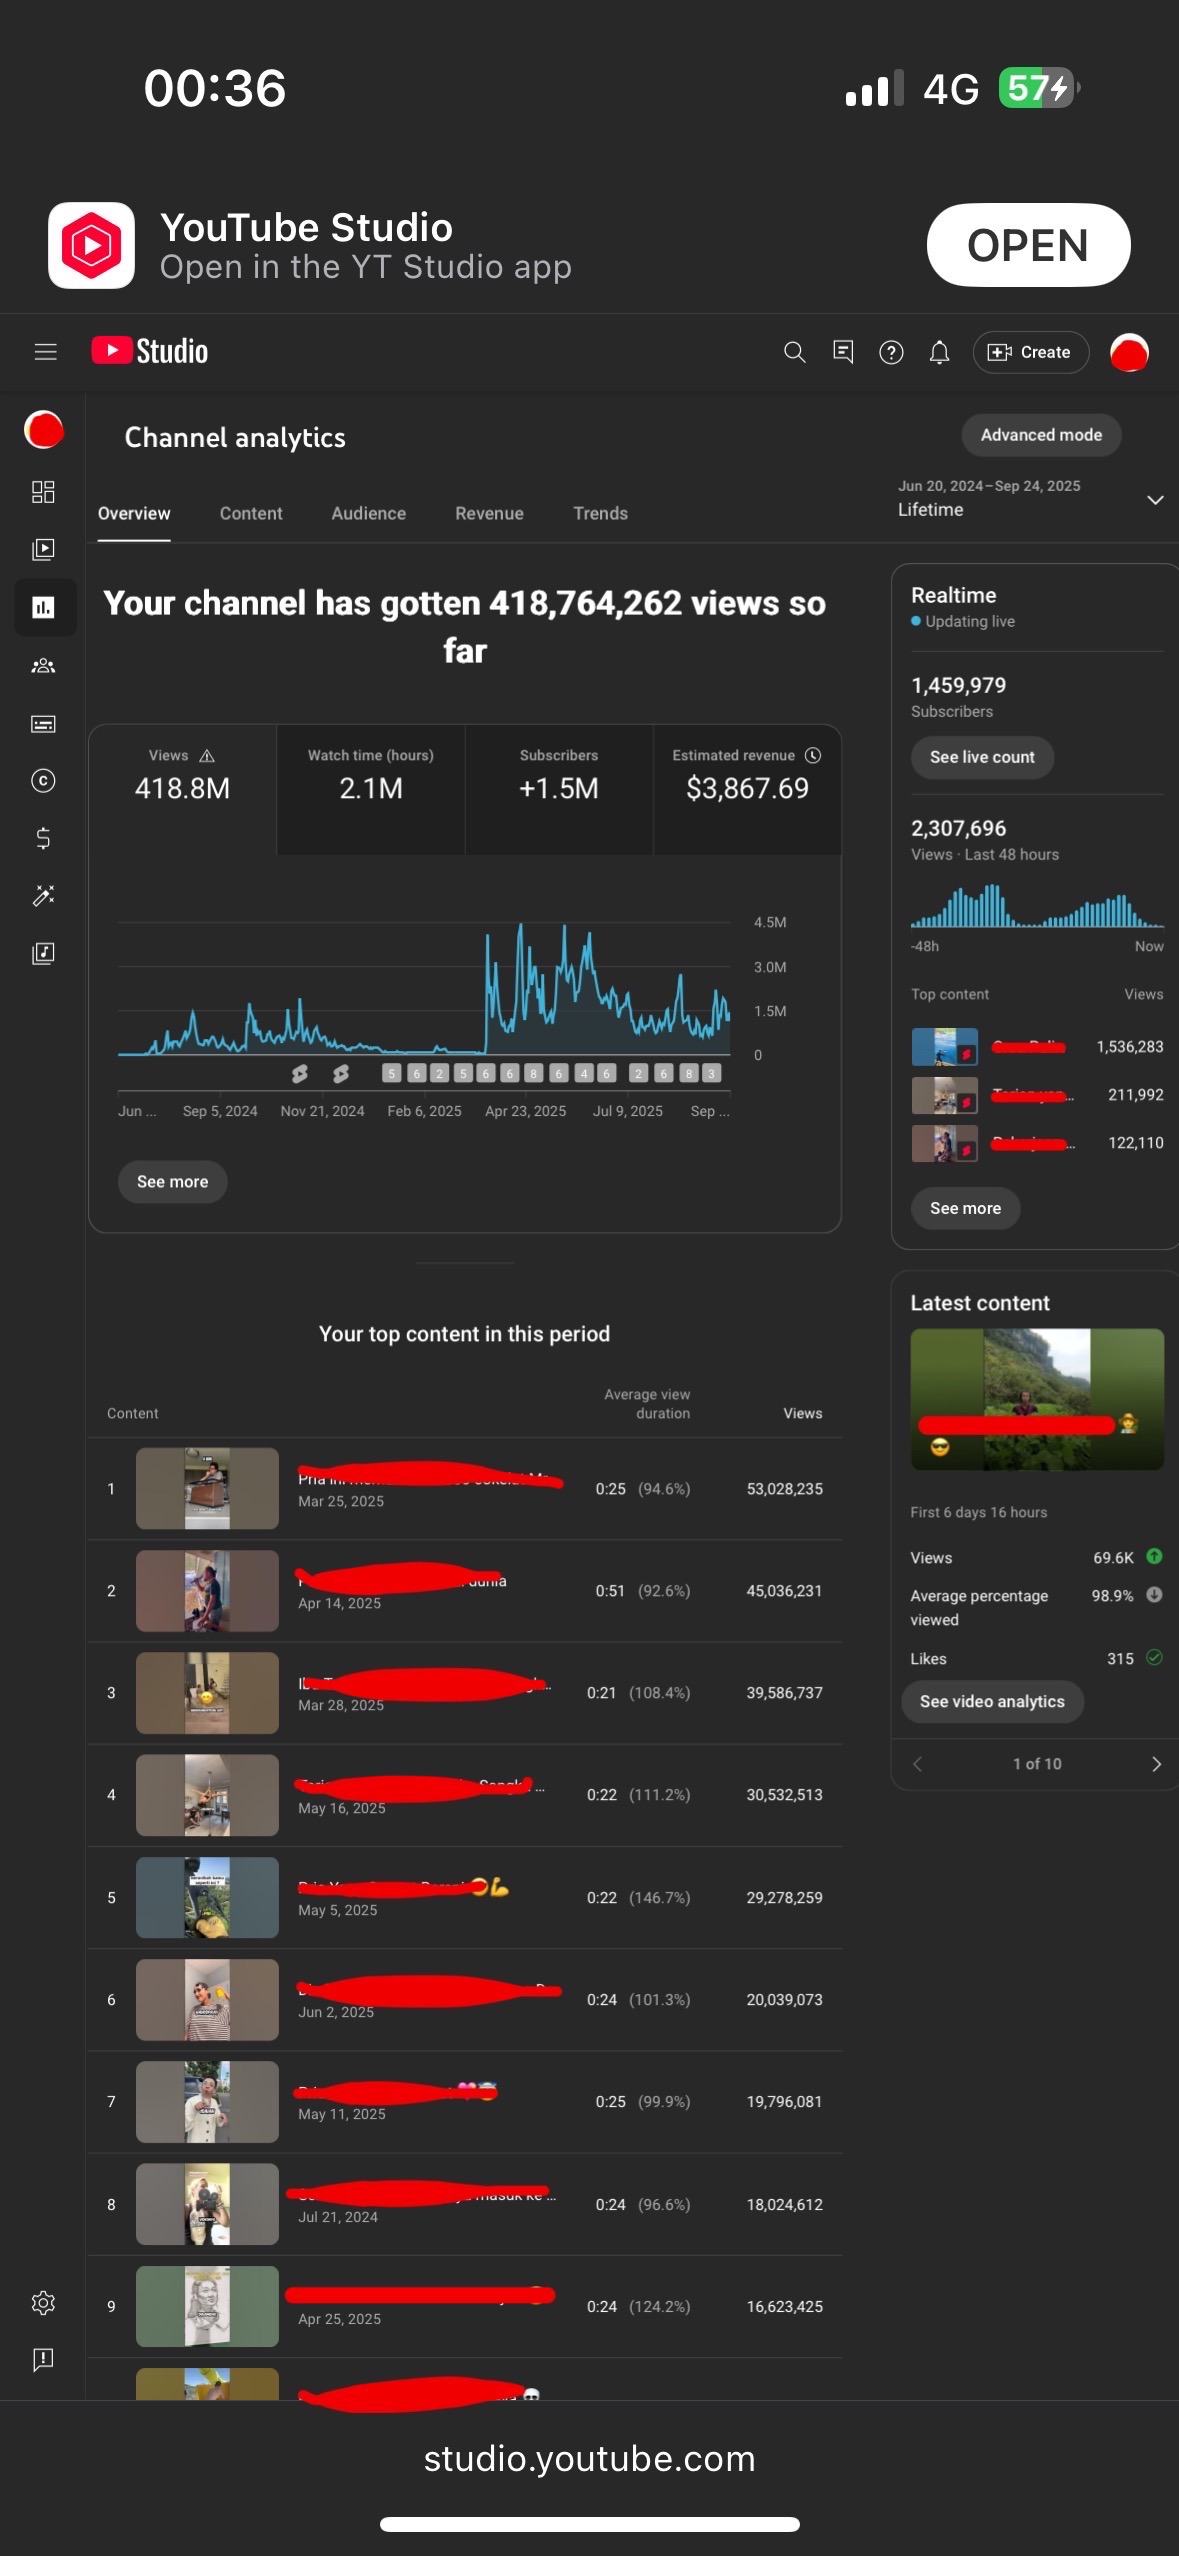Click See live count button

click(x=981, y=757)
